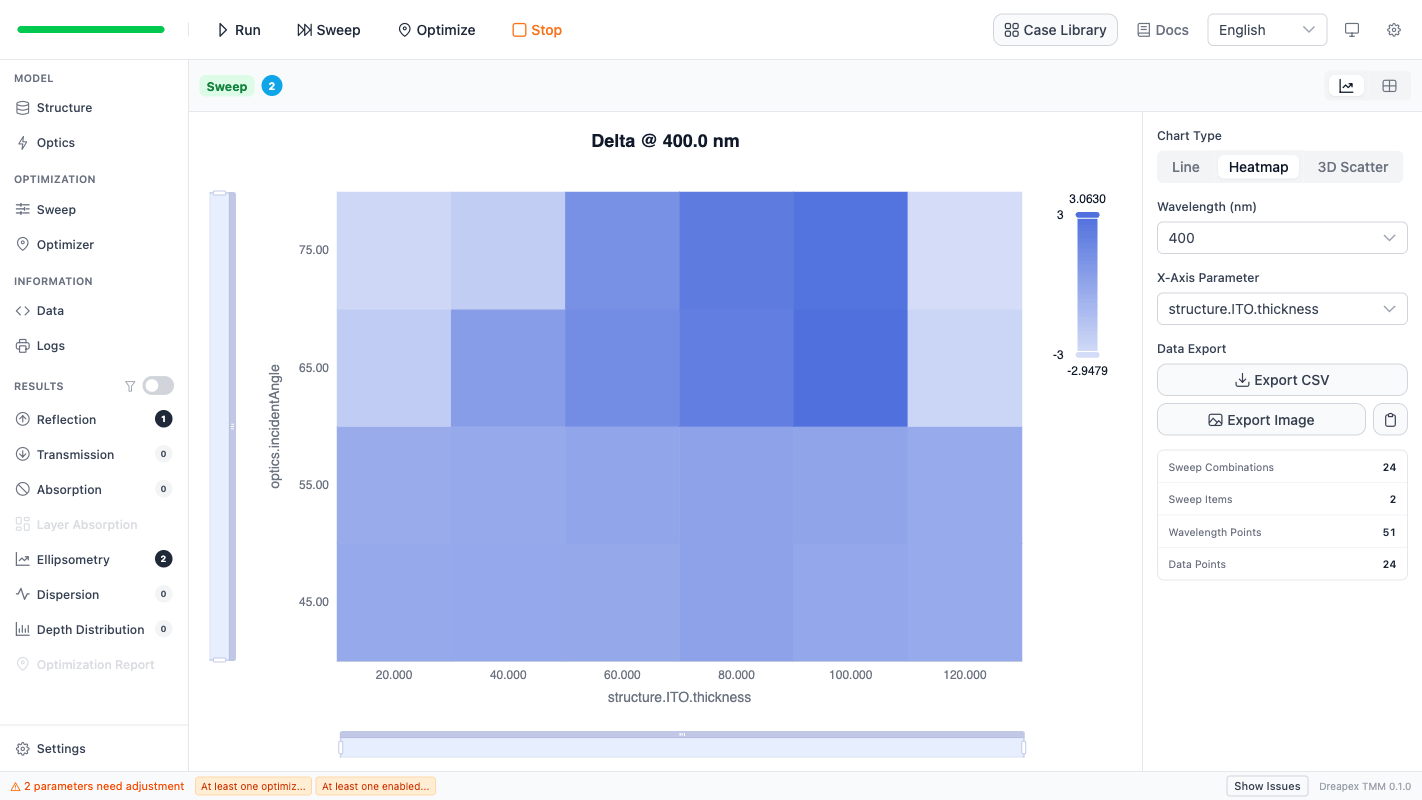Switch chart type to 3D Scatter
Viewport: 1422px width, 800px height.
click(1352, 167)
